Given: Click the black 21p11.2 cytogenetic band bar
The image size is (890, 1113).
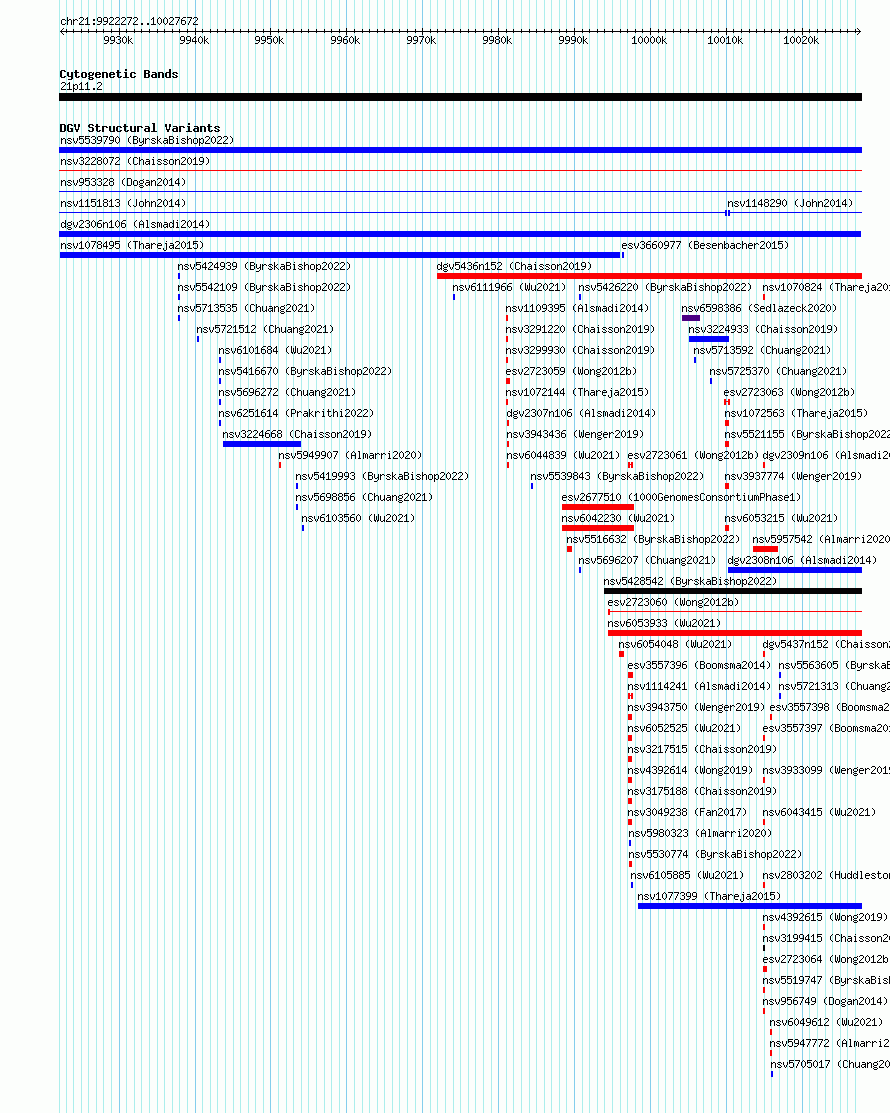Looking at the screenshot, I should click(x=461, y=97).
